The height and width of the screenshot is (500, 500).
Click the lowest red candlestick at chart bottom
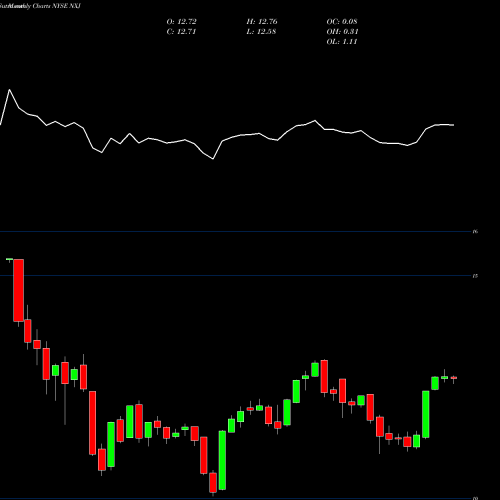tap(213, 482)
